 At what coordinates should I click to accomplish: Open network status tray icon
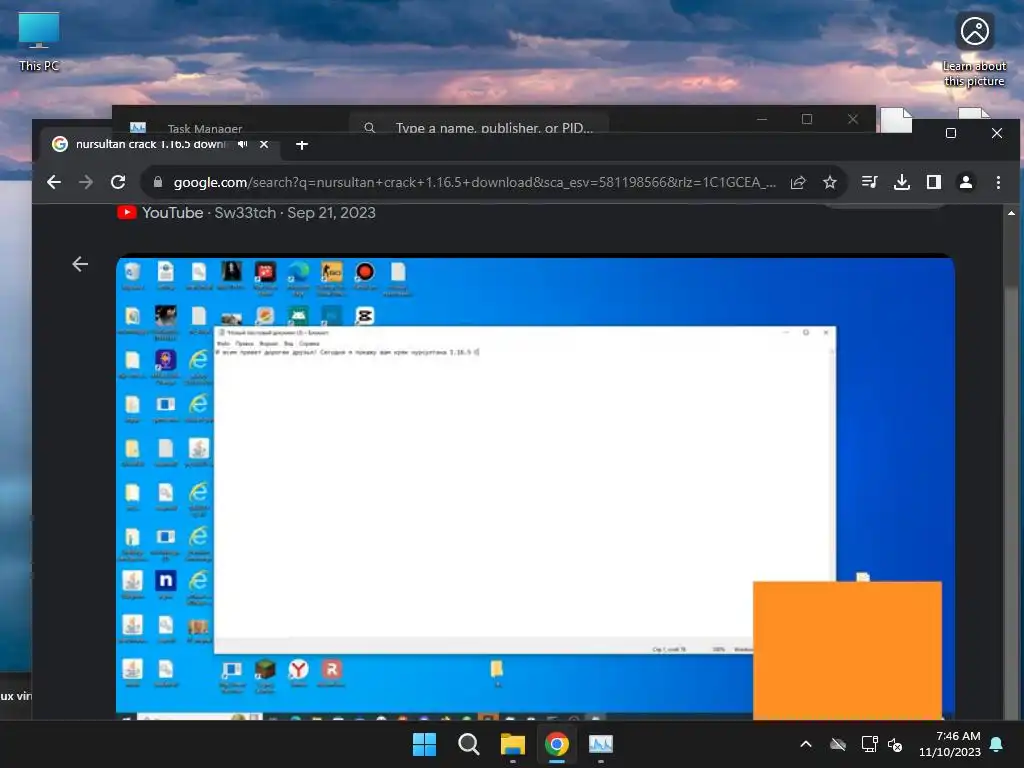tap(869, 744)
